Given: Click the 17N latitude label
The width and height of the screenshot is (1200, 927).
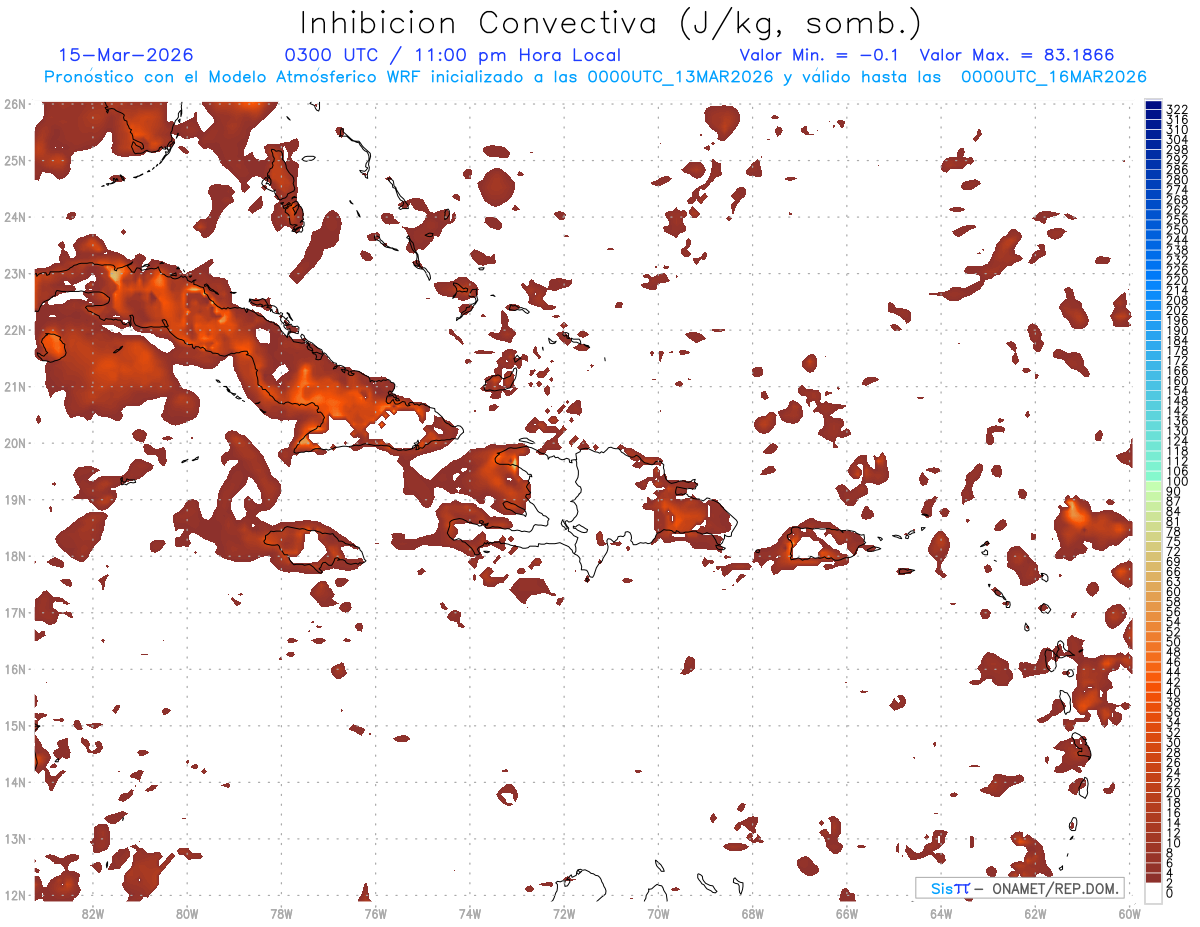Looking at the screenshot, I should pos(14,612).
